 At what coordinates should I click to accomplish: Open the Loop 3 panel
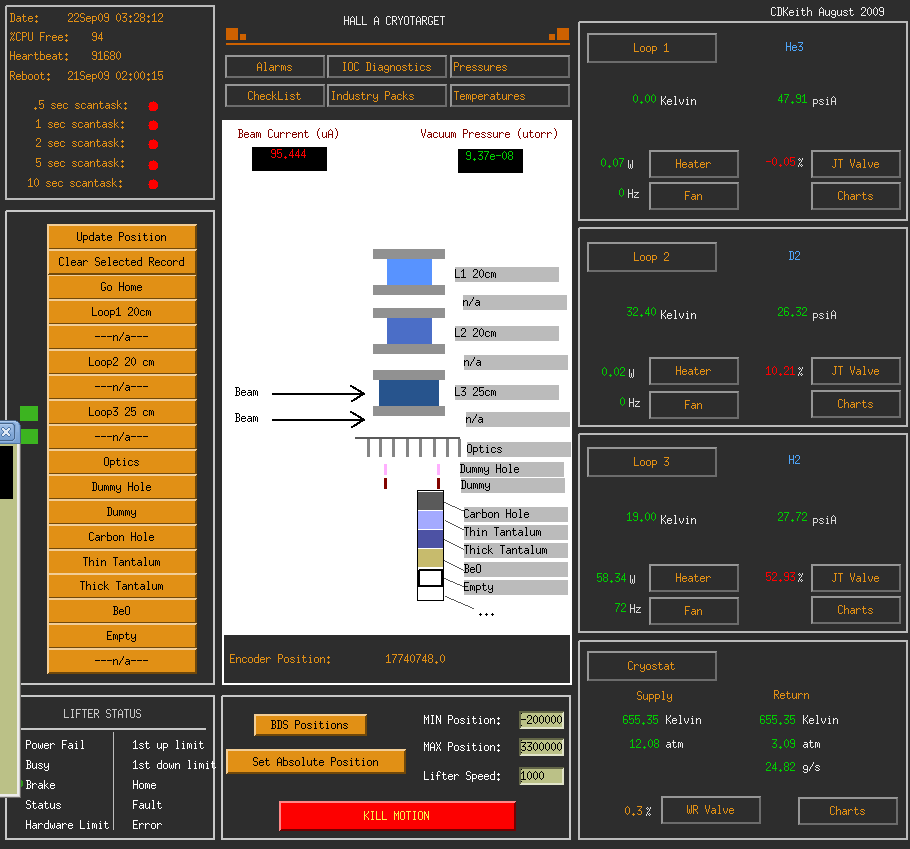pyautogui.click(x=652, y=462)
